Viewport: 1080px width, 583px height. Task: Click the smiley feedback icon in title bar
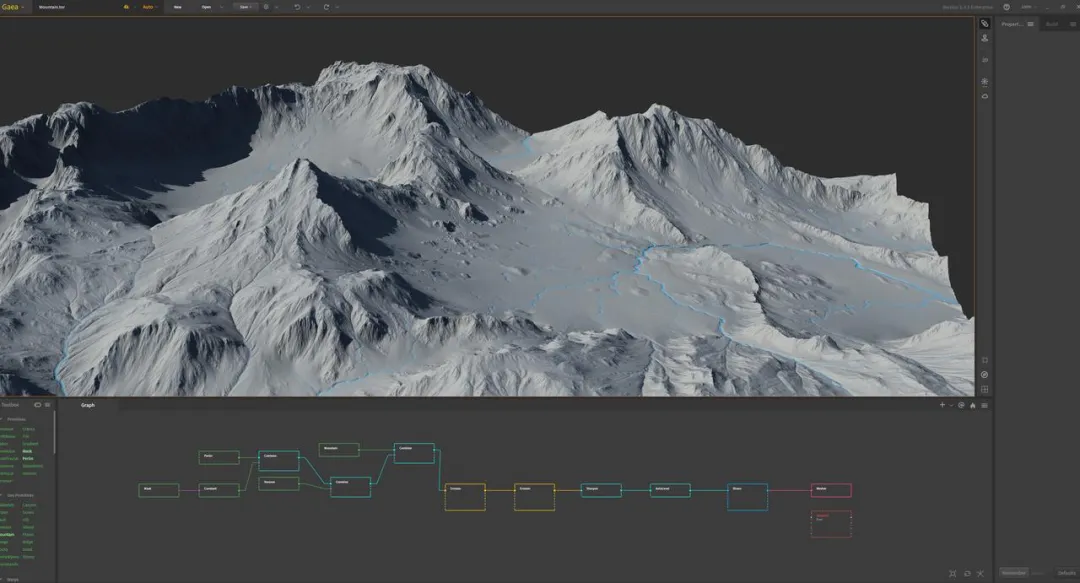[1006, 7]
